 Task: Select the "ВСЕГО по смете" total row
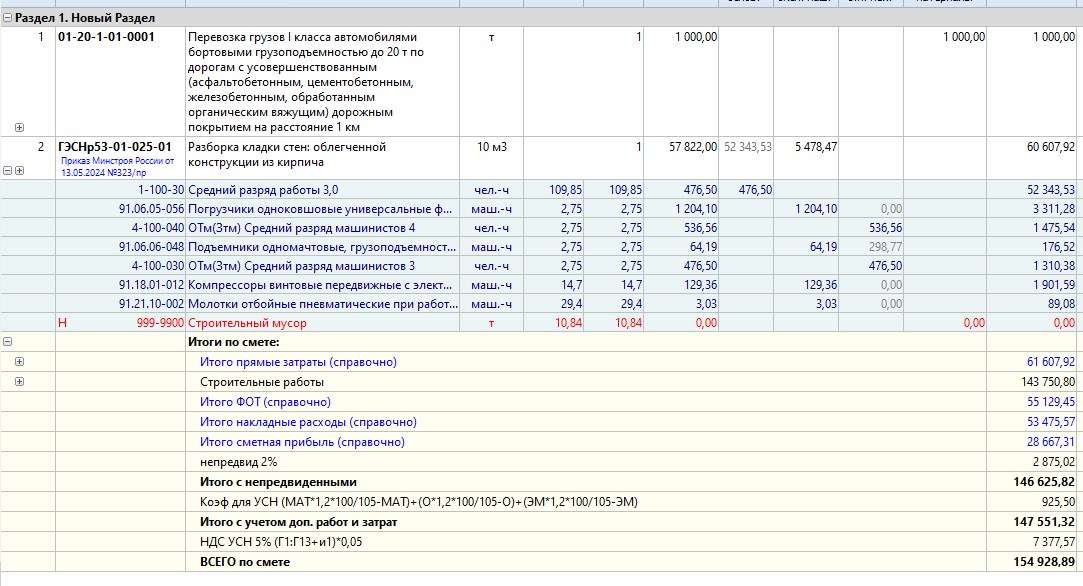click(245, 562)
